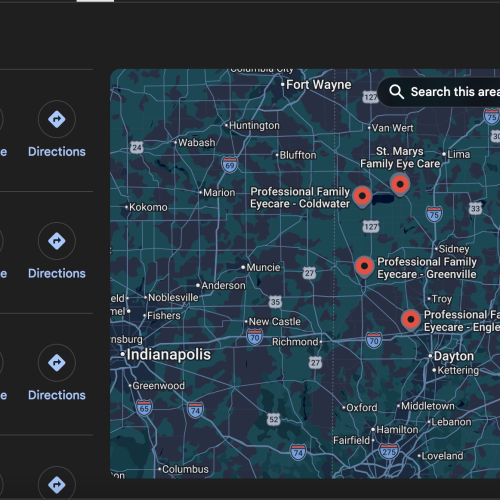
Task: Click the Fort Wayne city label
Action: (318, 85)
